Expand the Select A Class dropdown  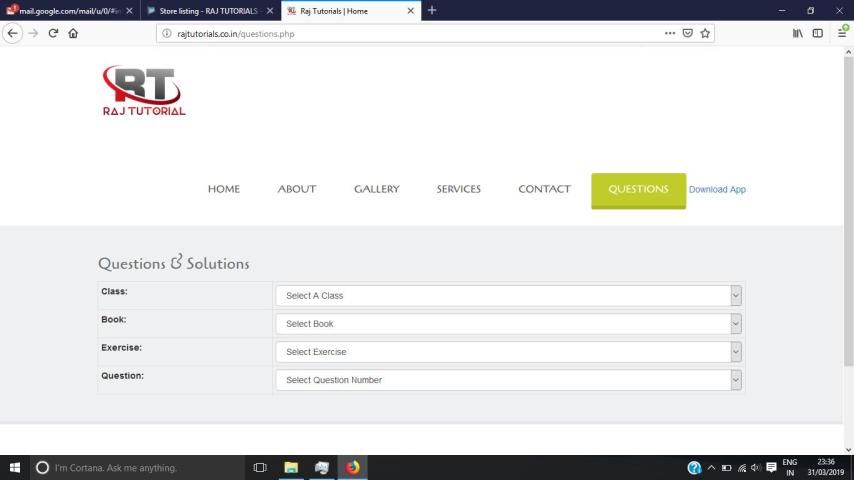(508, 296)
